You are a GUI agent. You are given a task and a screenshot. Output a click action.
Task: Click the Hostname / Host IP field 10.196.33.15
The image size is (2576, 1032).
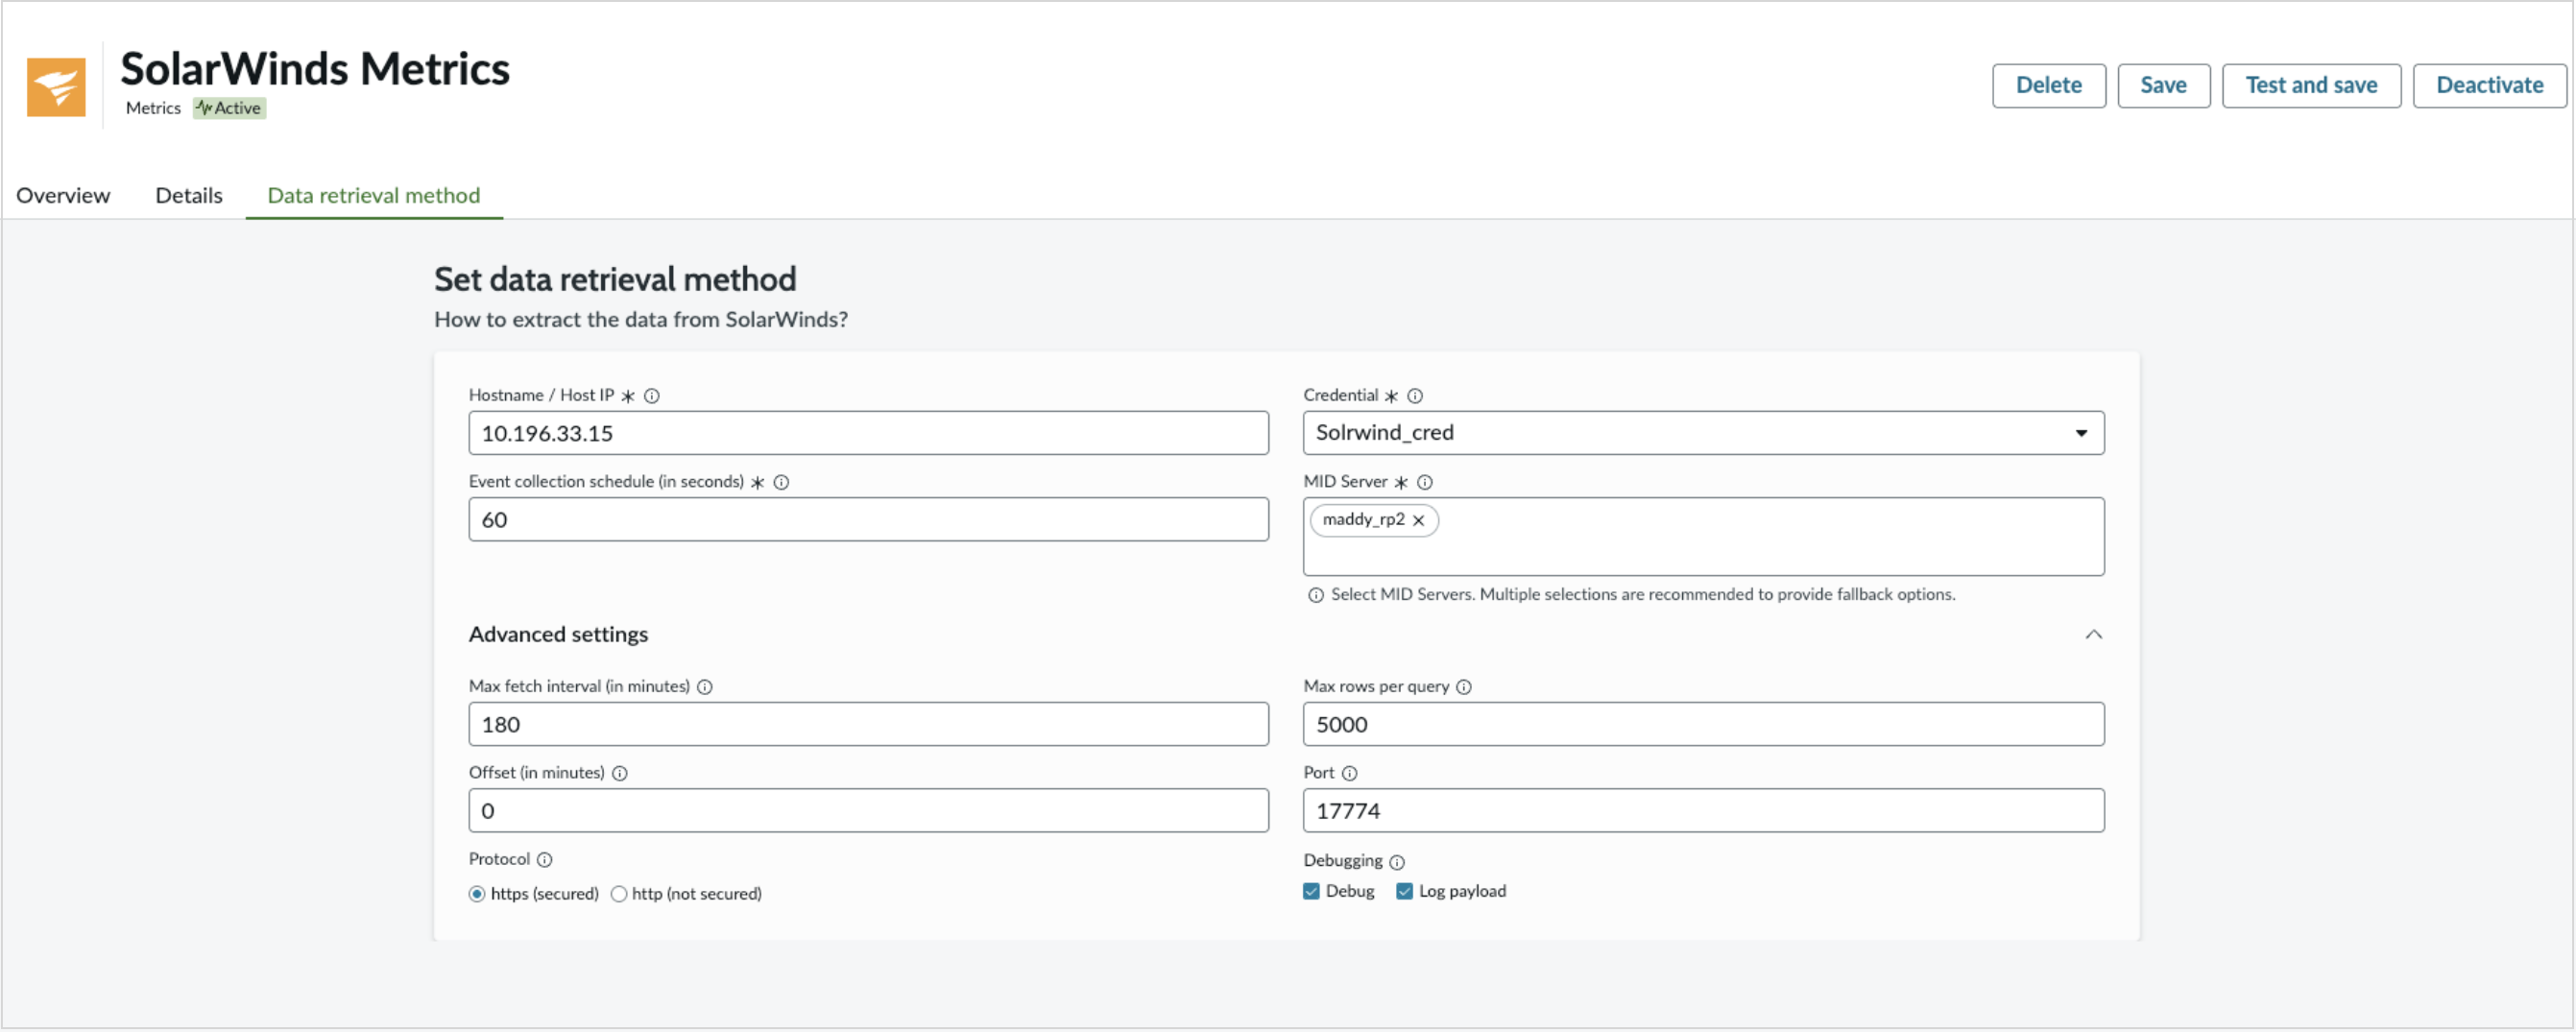[x=868, y=433]
